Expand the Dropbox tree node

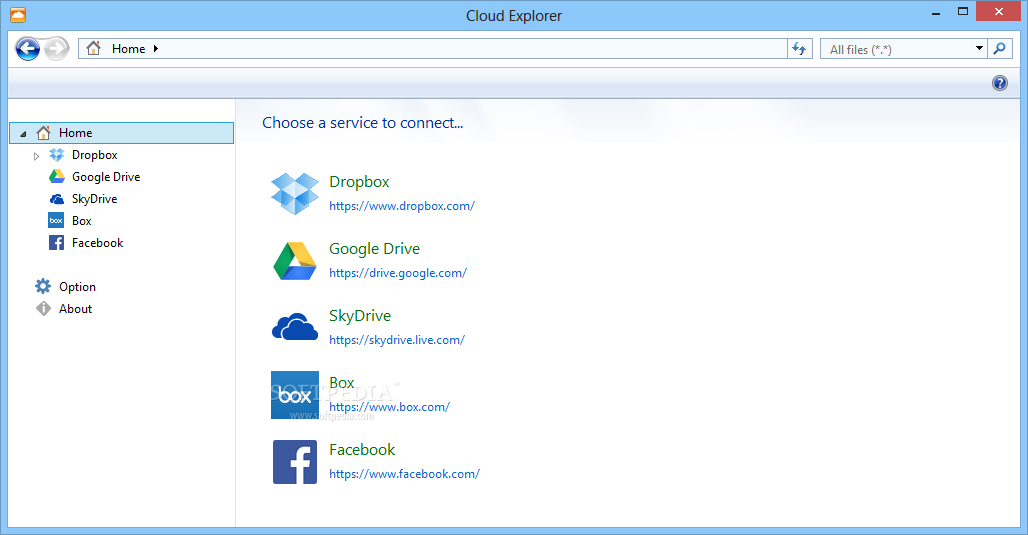click(36, 155)
